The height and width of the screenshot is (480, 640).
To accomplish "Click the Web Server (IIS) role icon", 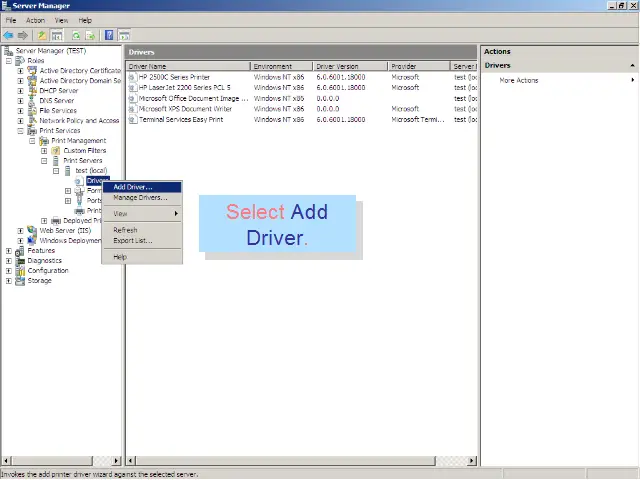I will pos(32,231).
